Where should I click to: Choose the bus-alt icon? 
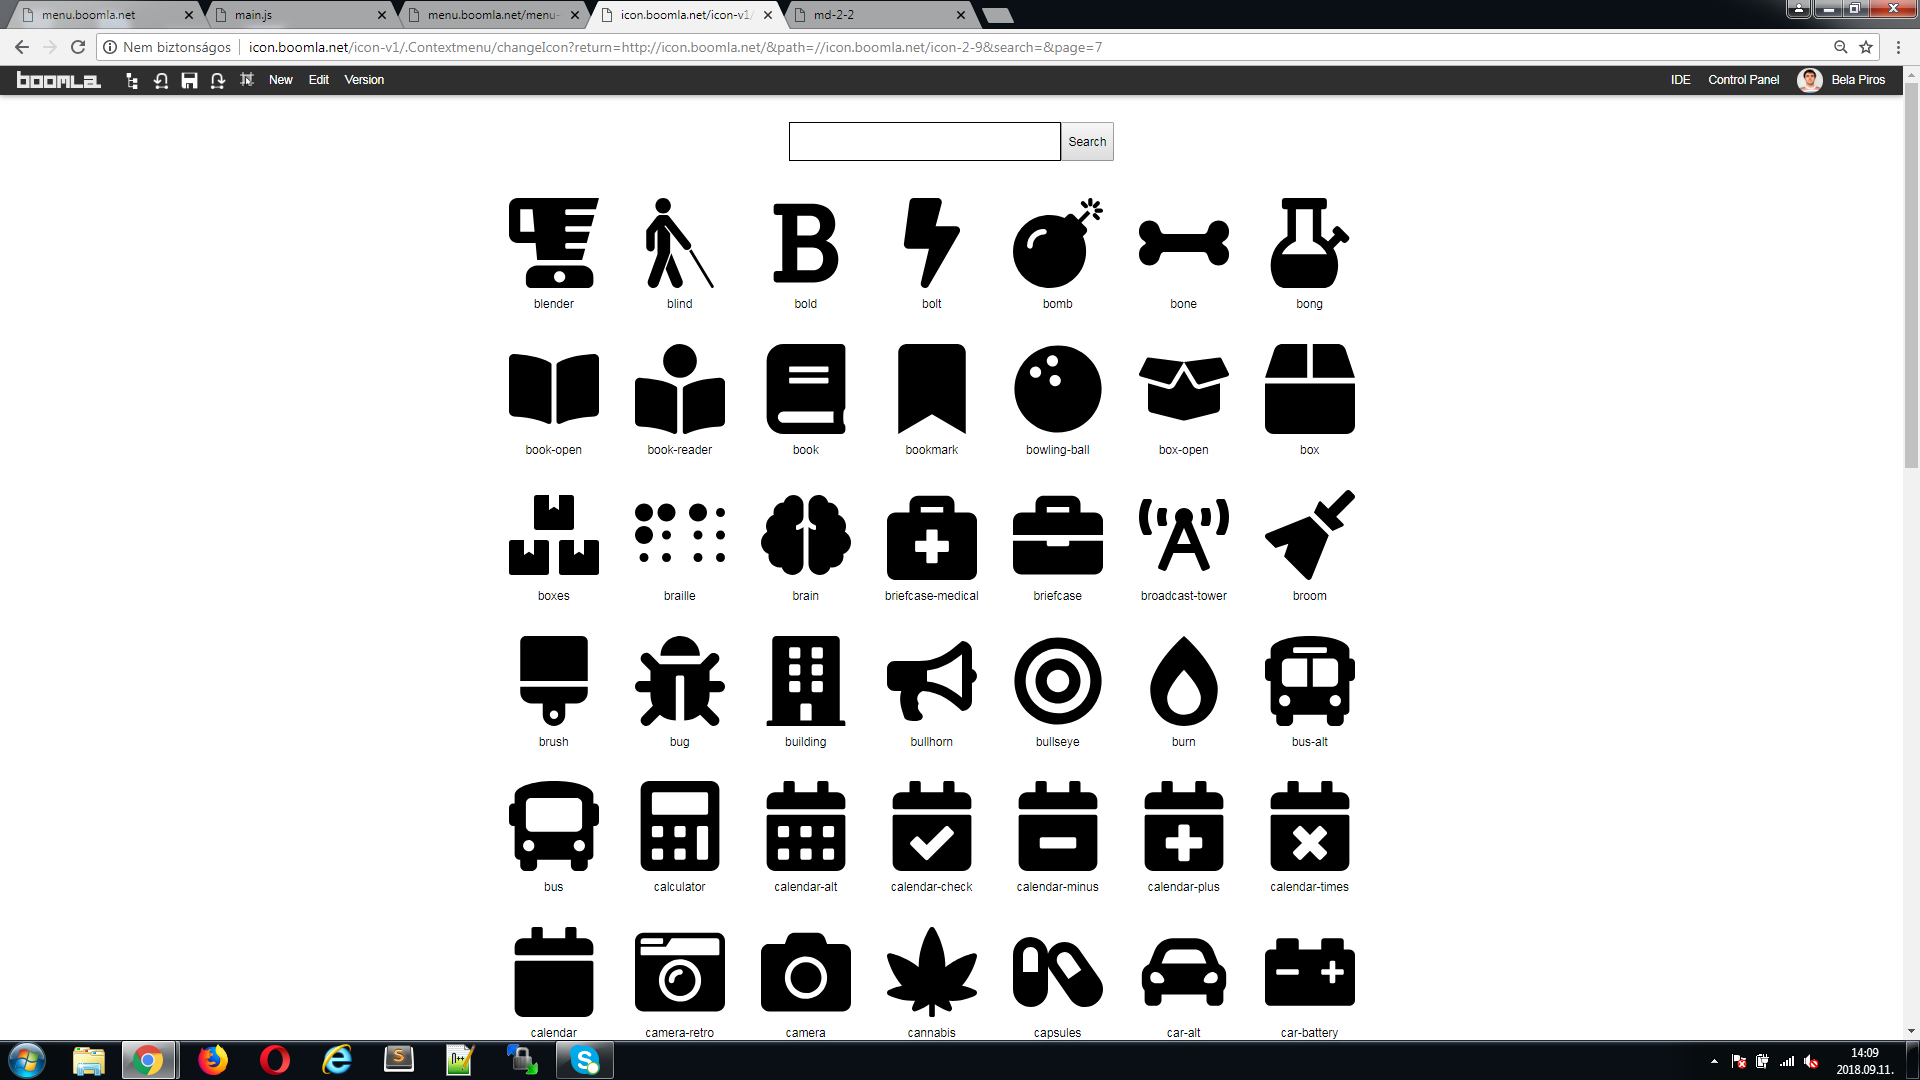[x=1310, y=681]
